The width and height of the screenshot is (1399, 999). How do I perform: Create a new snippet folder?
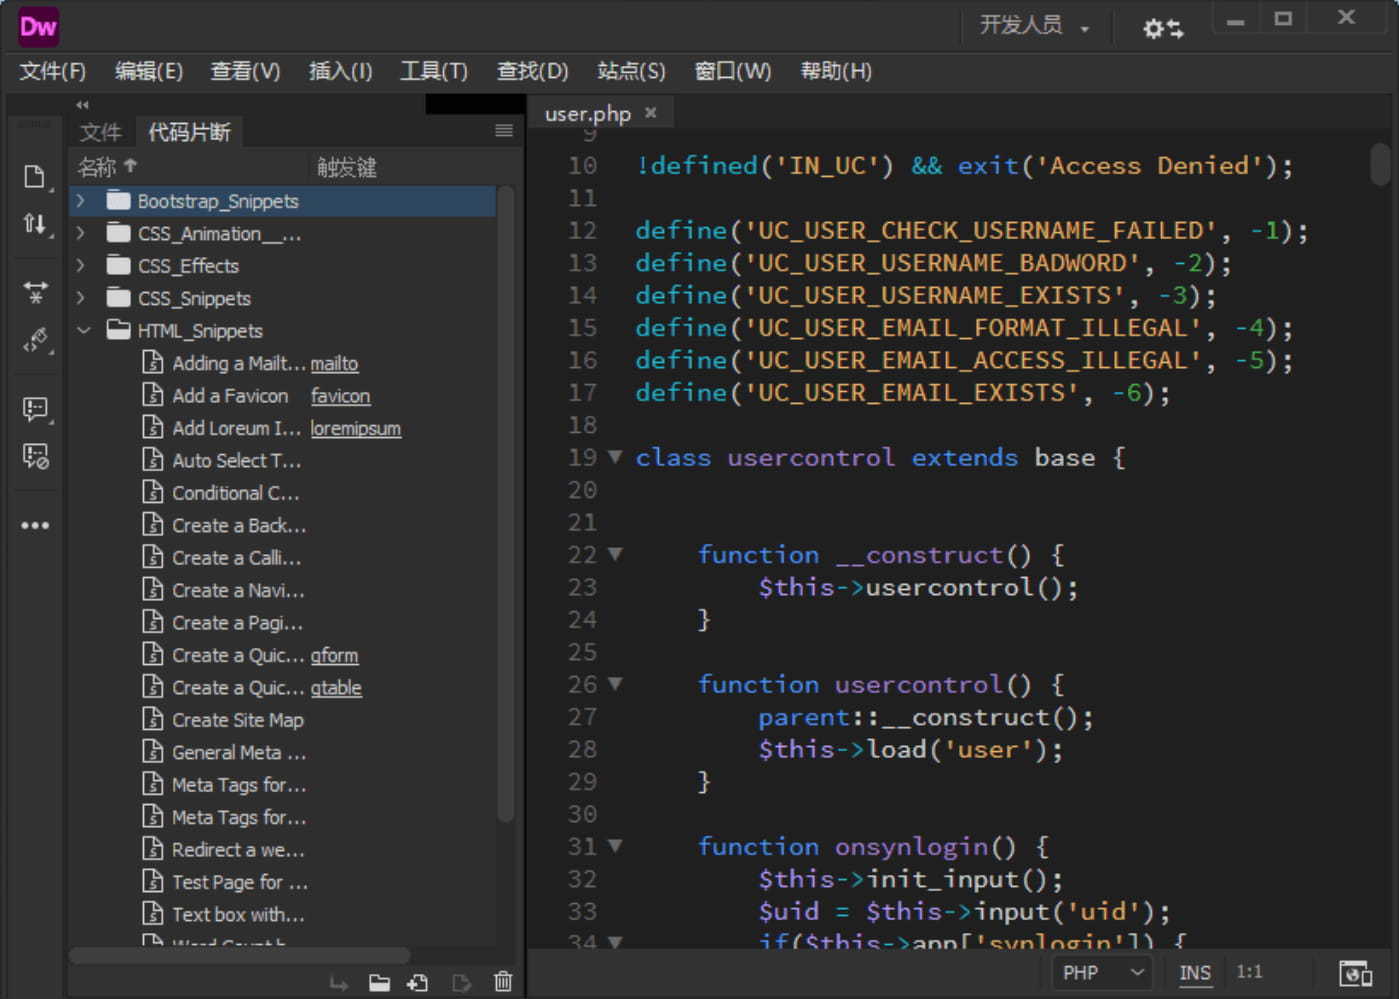(x=379, y=982)
